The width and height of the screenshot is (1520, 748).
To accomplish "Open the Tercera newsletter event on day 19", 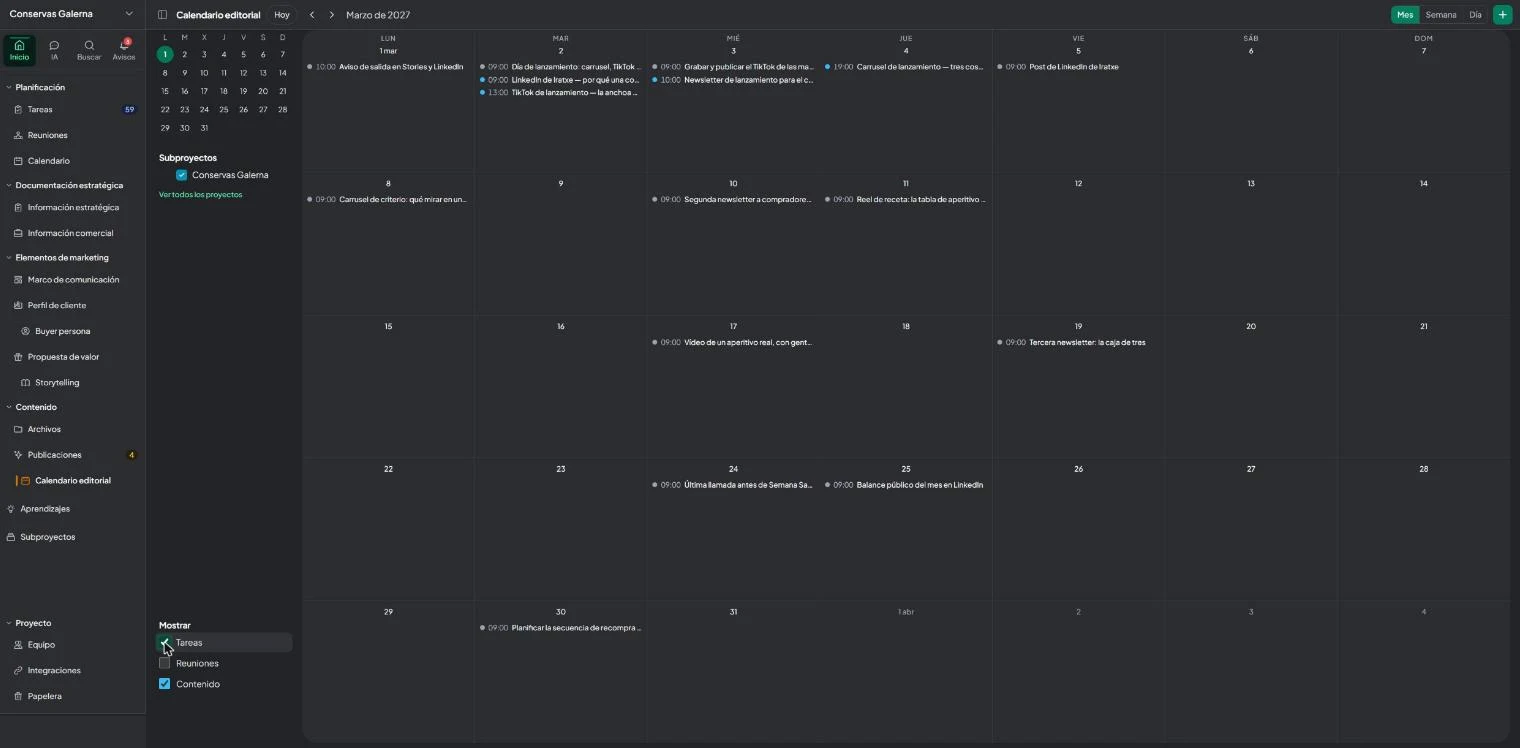I will click(x=1076, y=342).
